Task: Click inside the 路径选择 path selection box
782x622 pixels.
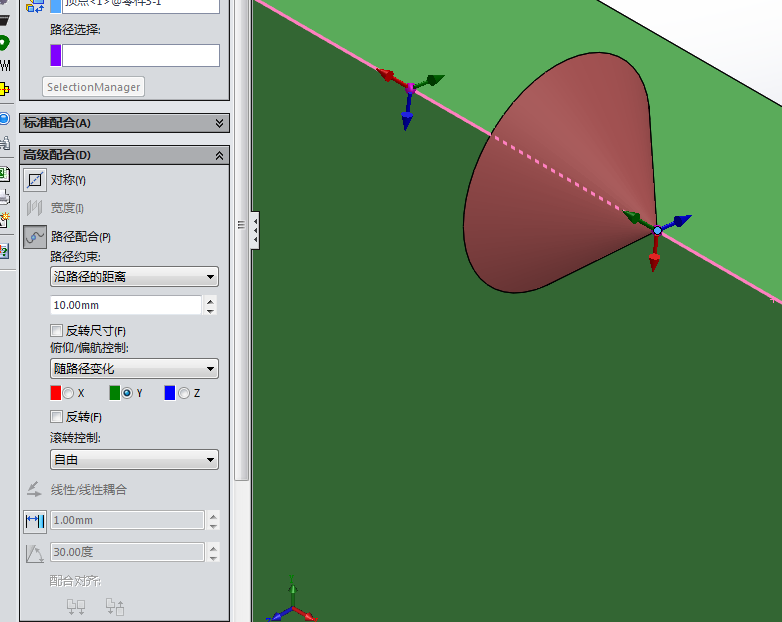Action: [141, 55]
